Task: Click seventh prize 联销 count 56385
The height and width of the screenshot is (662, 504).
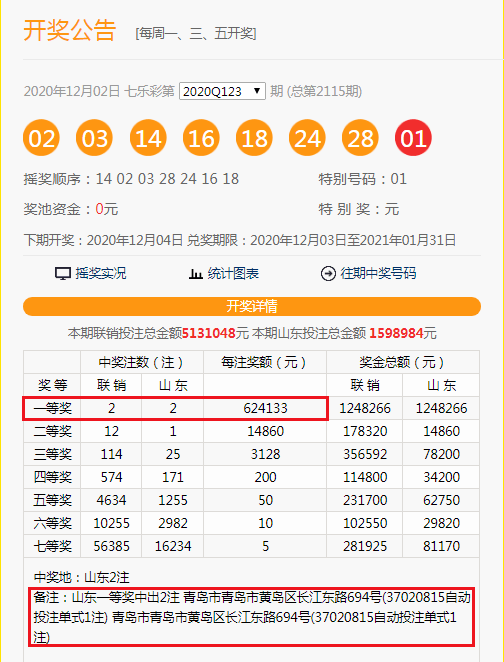Action: [x=111, y=546]
